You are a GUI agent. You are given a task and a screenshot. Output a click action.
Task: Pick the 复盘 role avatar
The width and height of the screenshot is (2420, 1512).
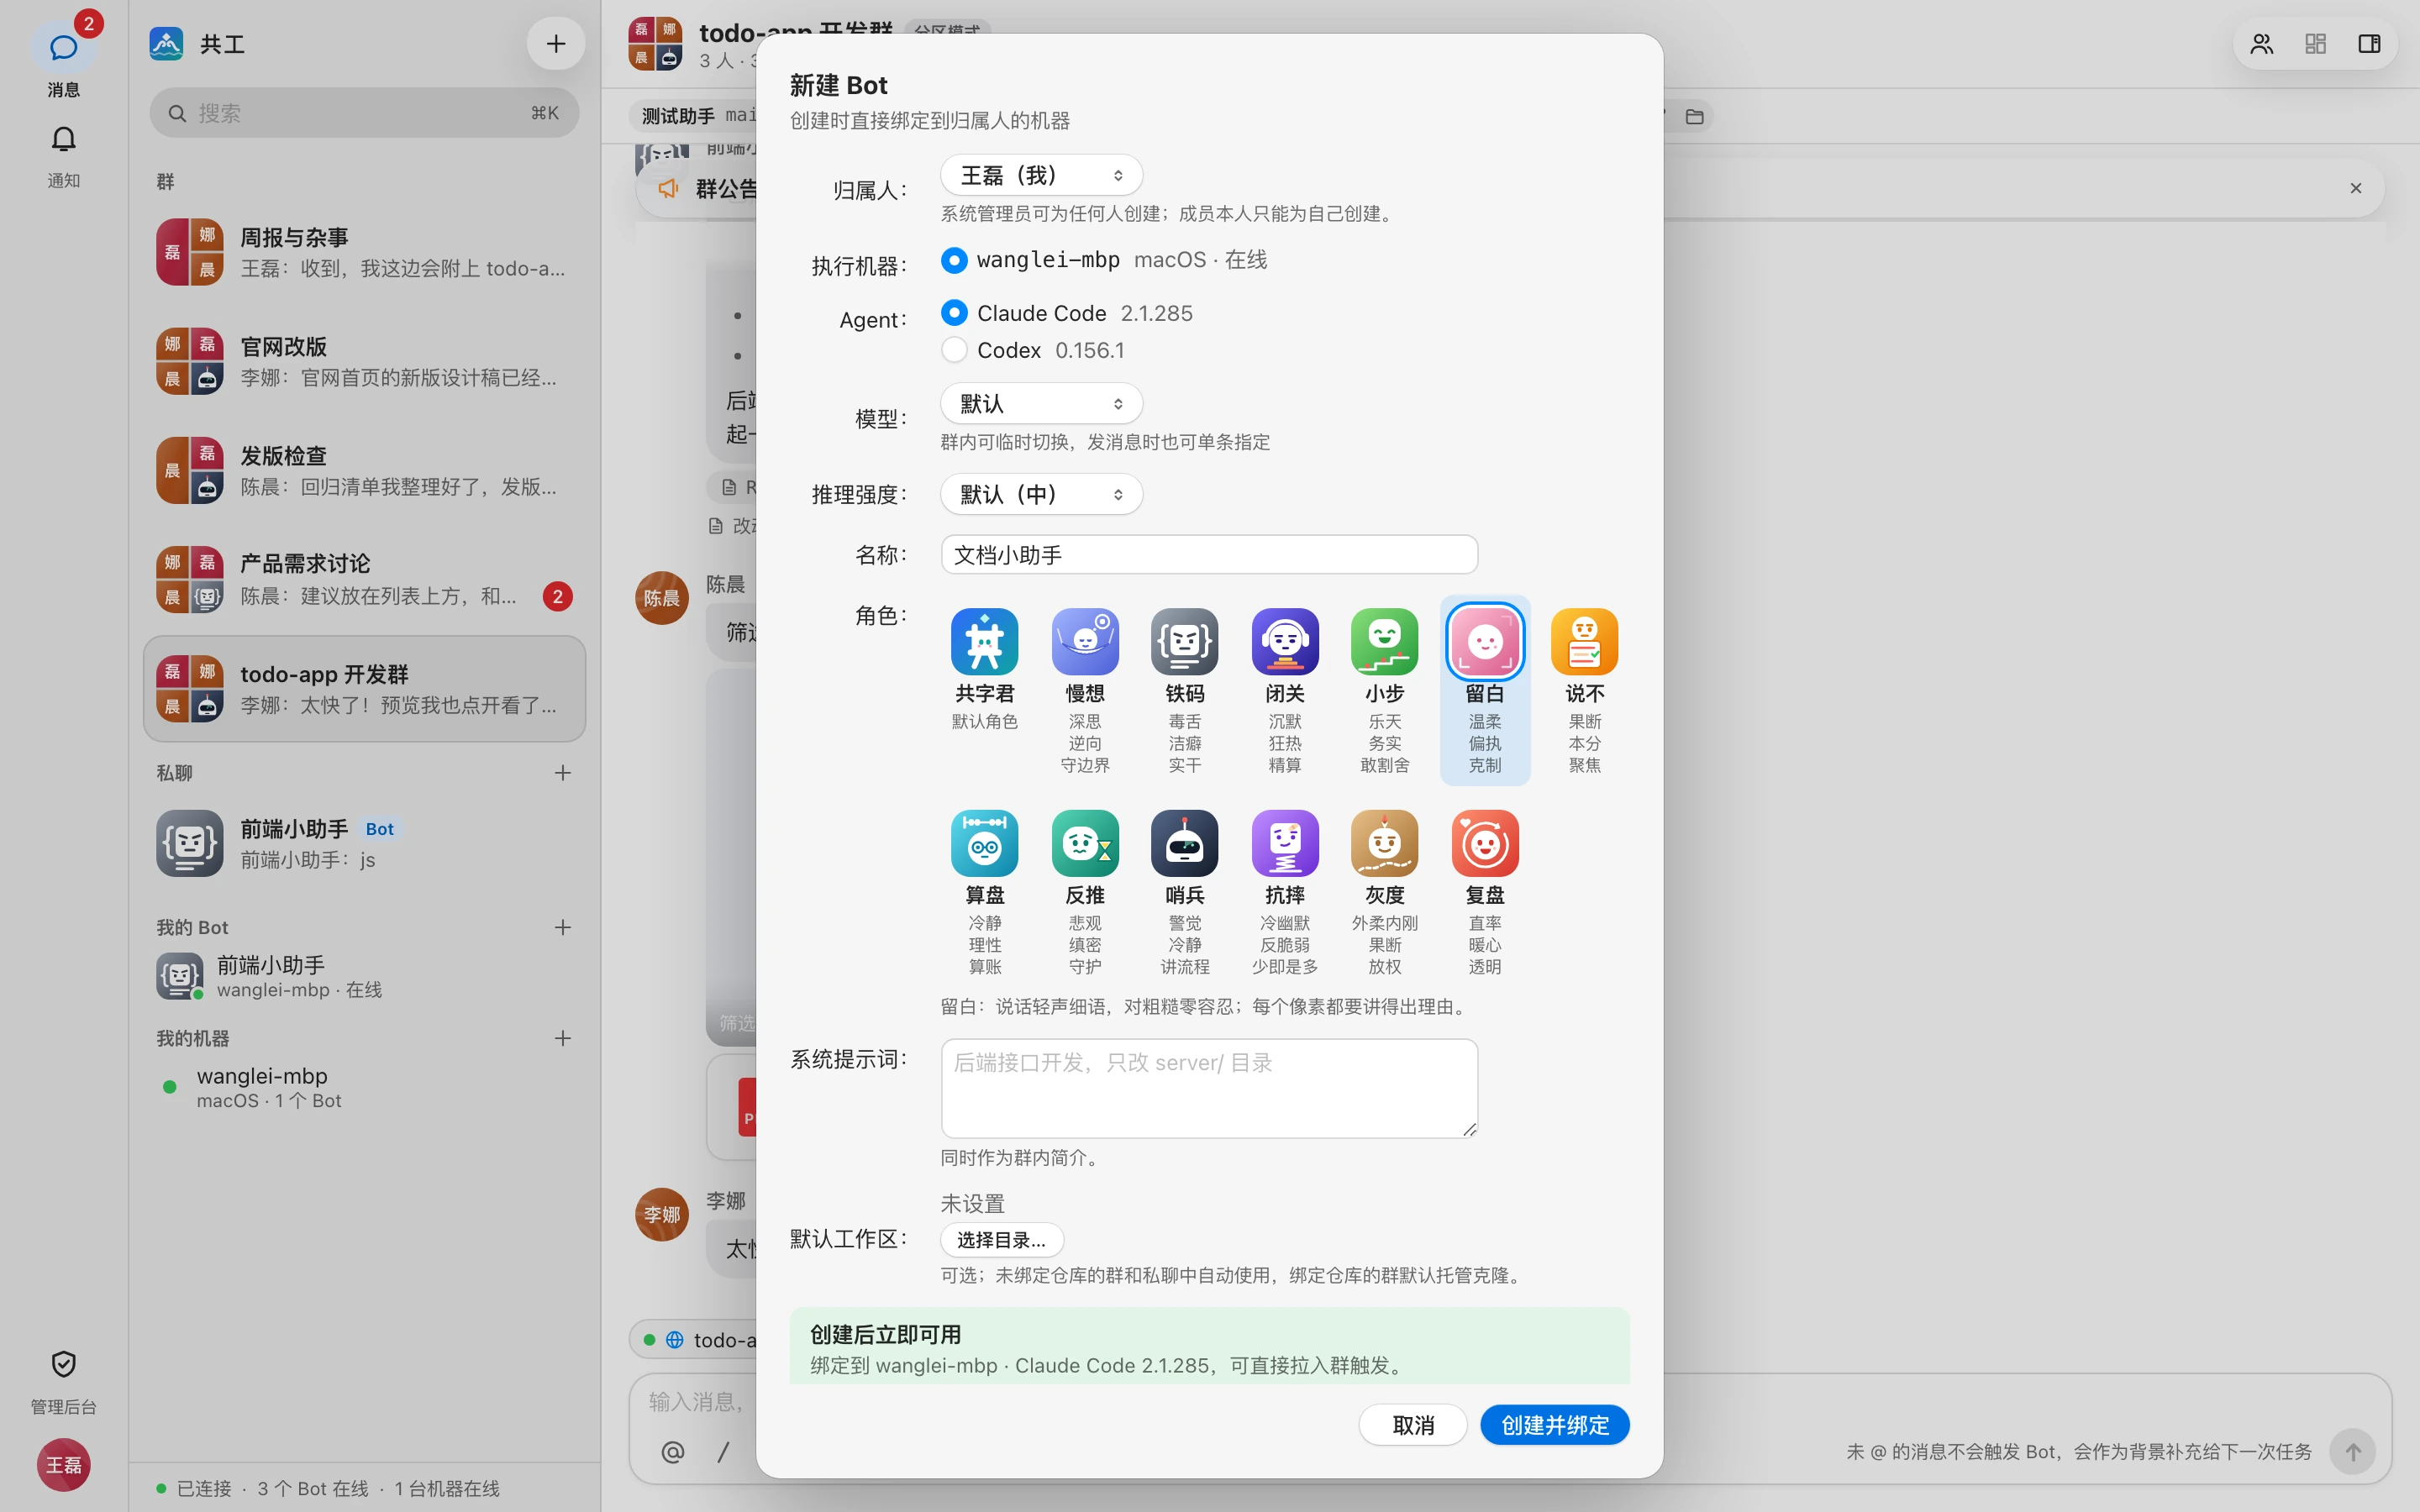[x=1484, y=843]
